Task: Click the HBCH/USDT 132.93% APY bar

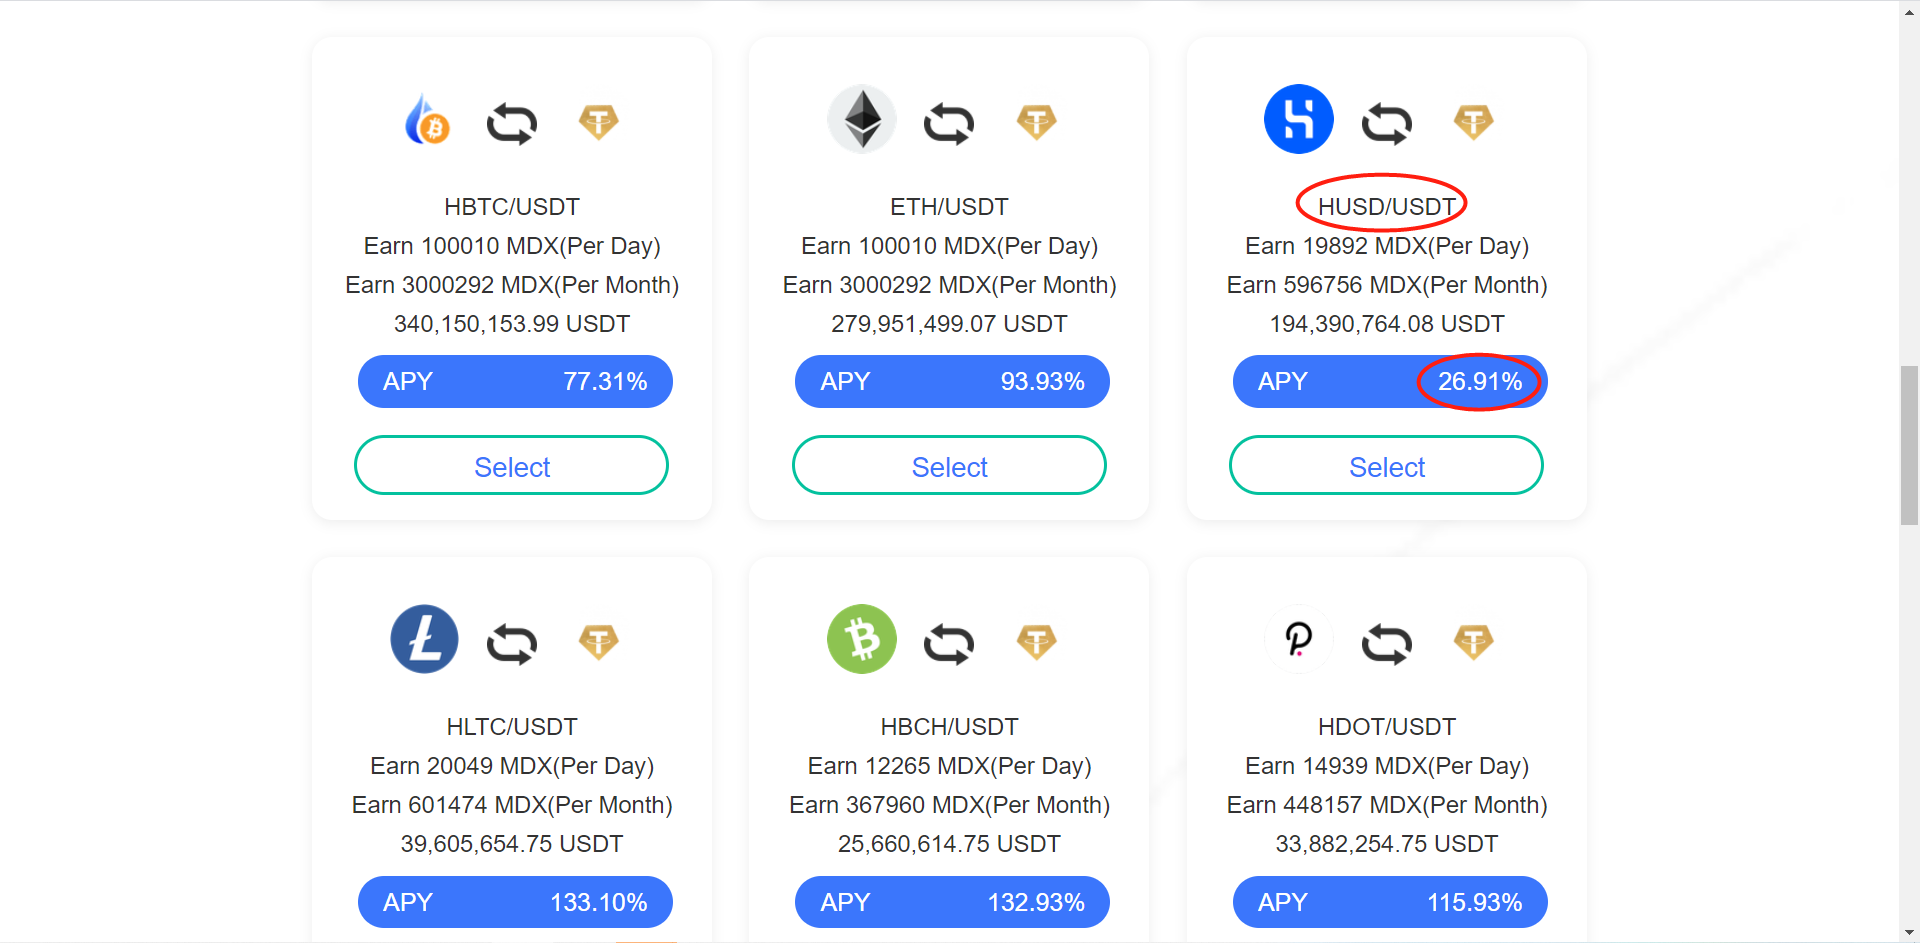Action: coord(952,902)
